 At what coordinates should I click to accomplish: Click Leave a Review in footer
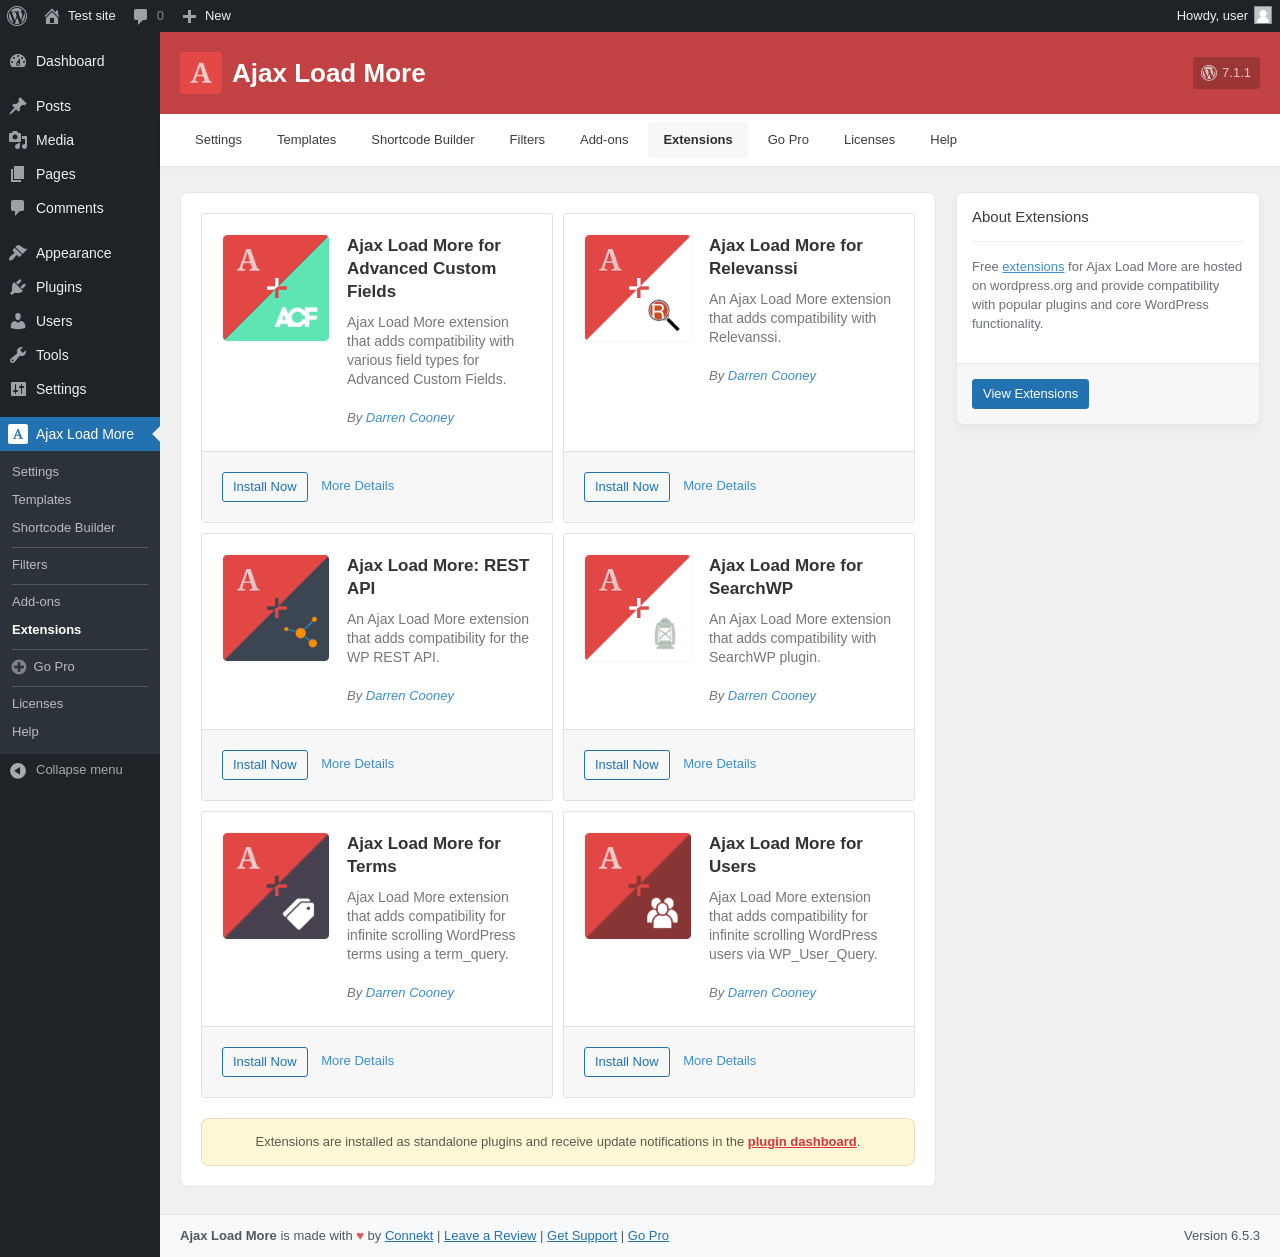(x=490, y=1236)
